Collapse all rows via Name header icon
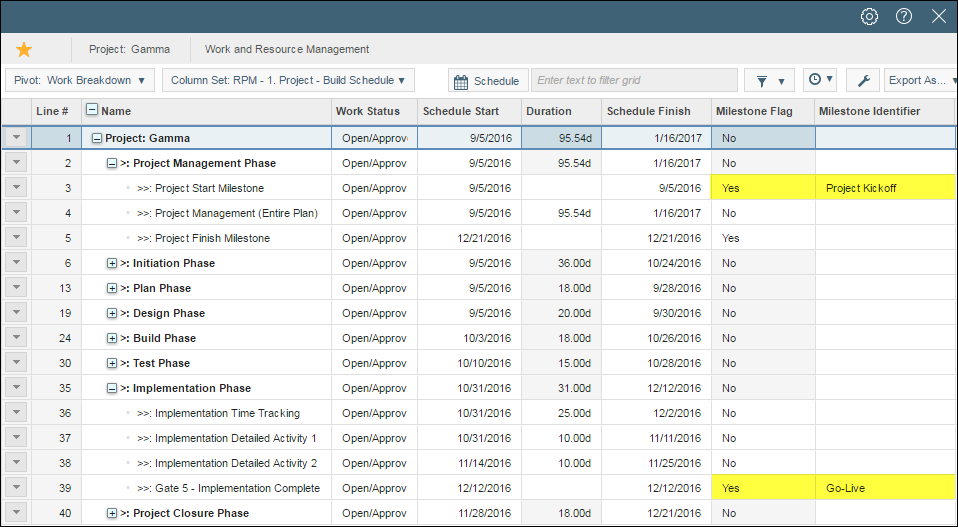Image resolution: width=958 pixels, height=527 pixels. [92, 110]
